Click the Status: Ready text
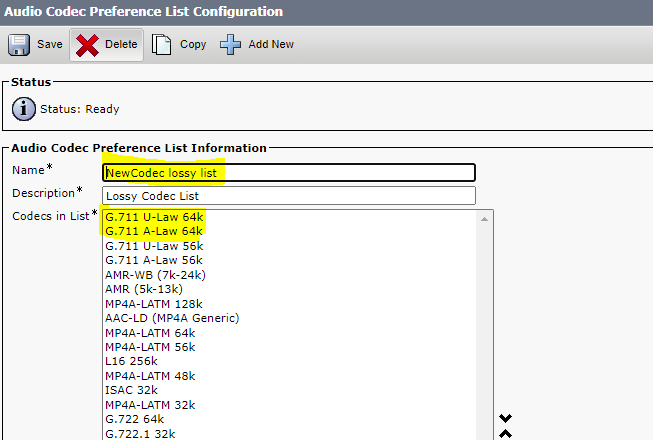The image size is (653, 440). point(80,109)
